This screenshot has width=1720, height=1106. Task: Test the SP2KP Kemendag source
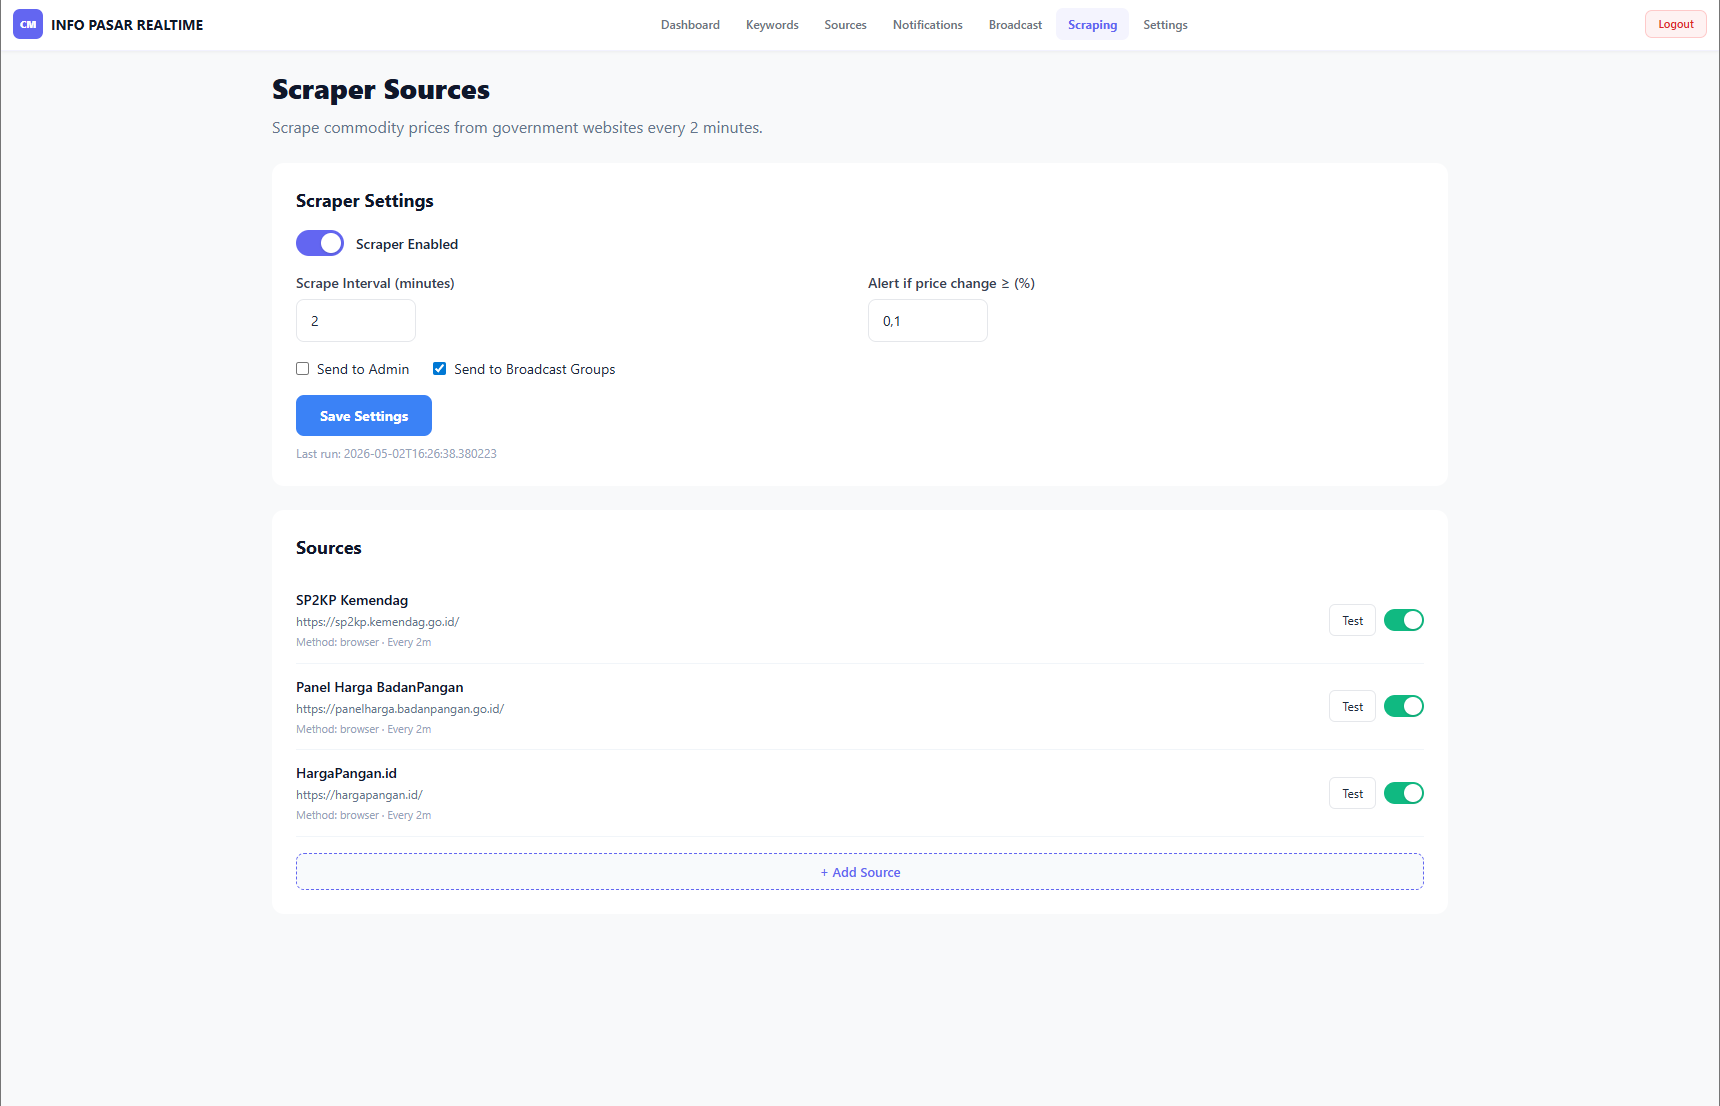pos(1352,621)
